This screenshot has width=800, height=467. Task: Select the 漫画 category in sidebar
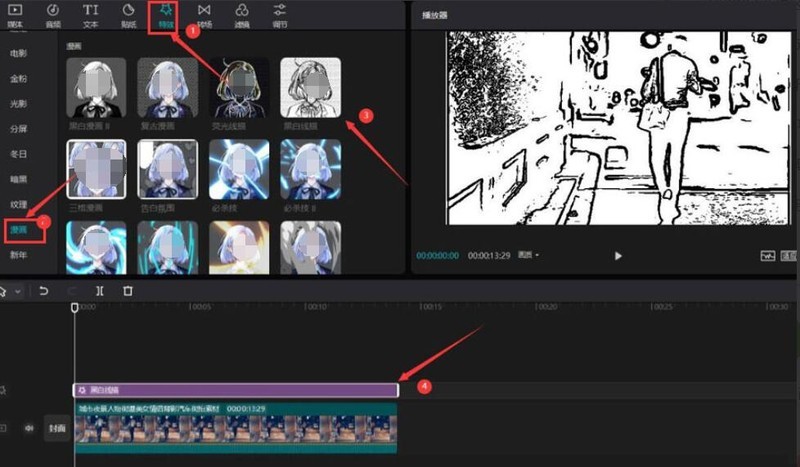pyautogui.click(x=19, y=230)
